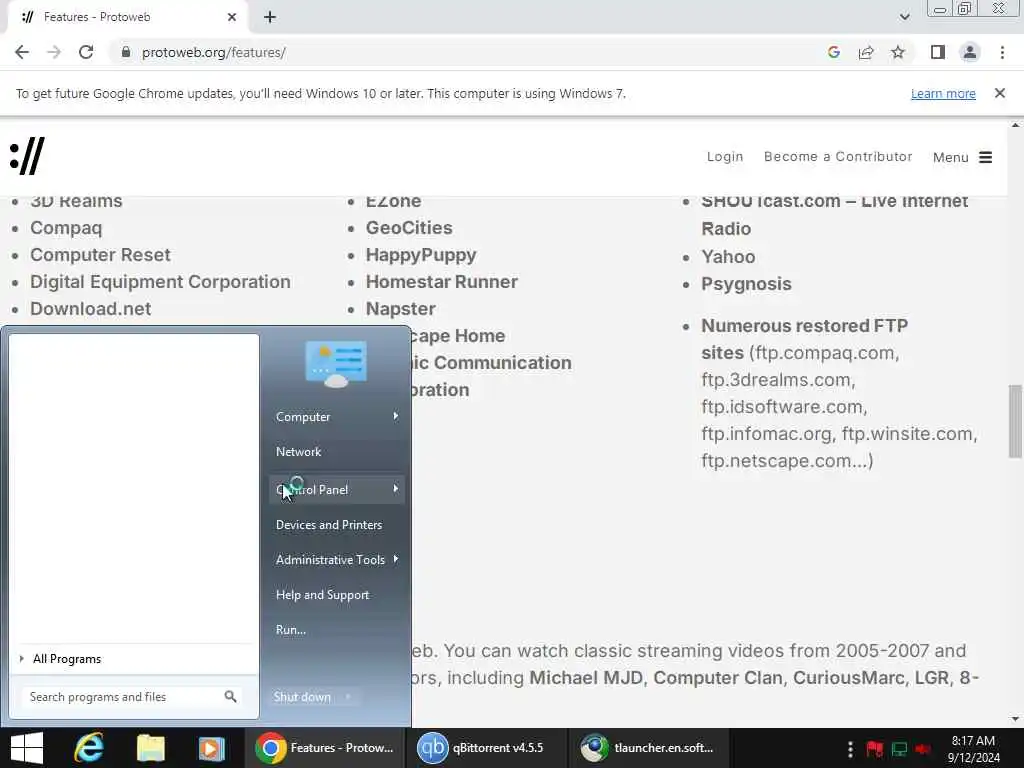Bookmark page with the star icon
The width and height of the screenshot is (1024, 768).
pos(898,52)
